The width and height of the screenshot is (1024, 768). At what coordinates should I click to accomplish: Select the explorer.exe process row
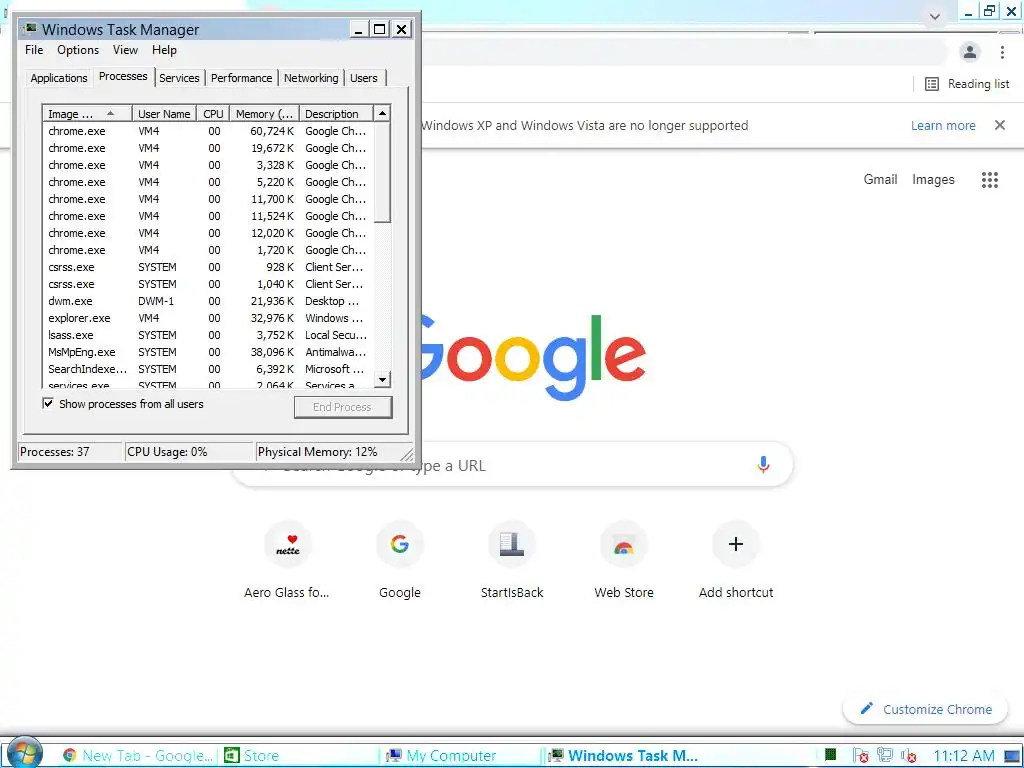coord(208,317)
